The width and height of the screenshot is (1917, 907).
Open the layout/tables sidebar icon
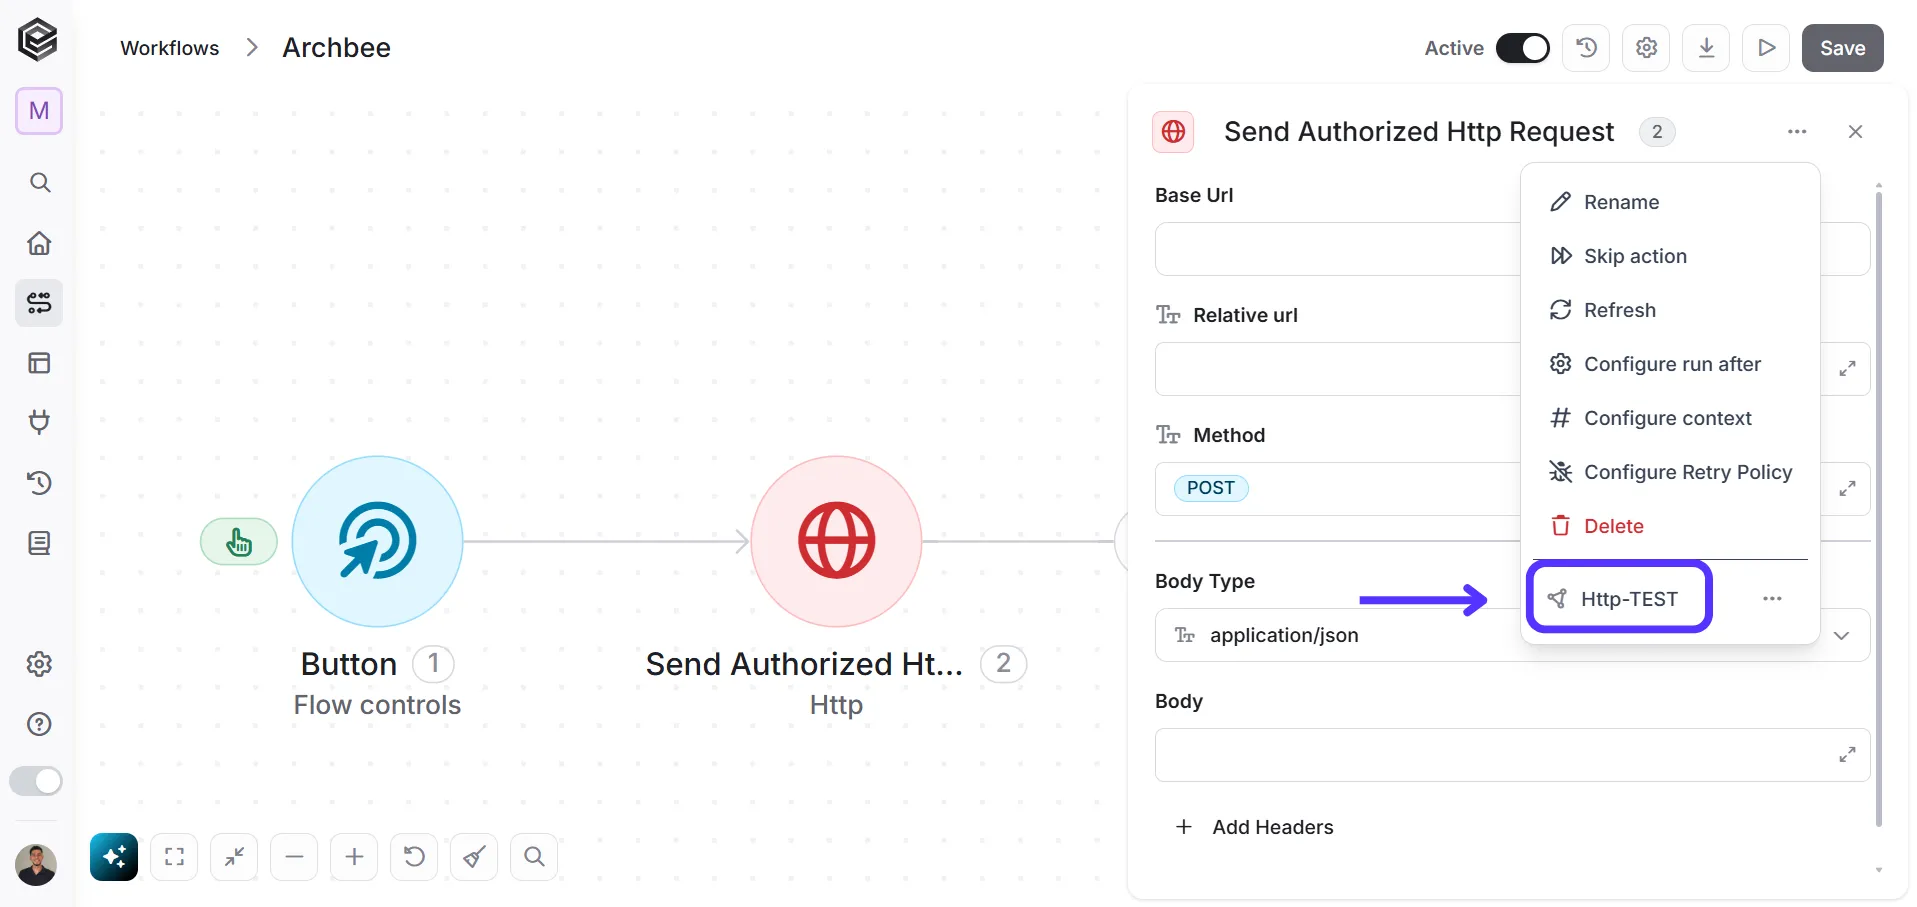tap(39, 363)
